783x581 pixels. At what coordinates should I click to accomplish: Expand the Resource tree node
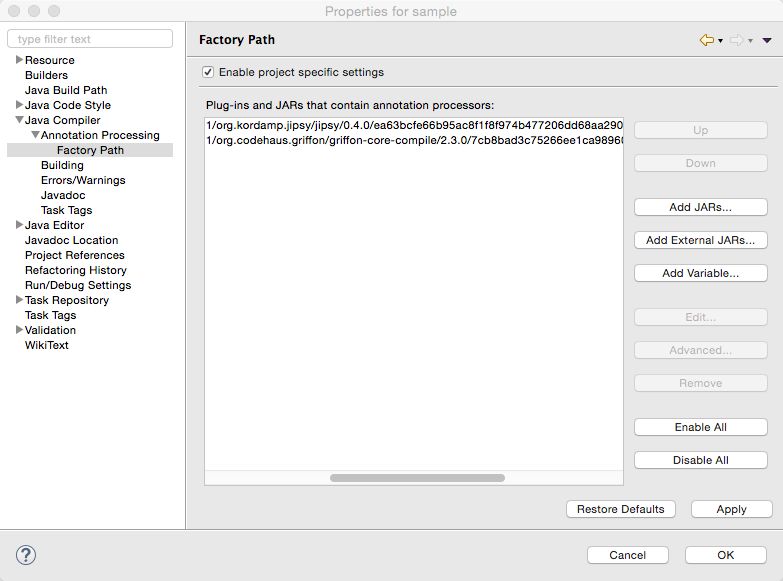19,59
